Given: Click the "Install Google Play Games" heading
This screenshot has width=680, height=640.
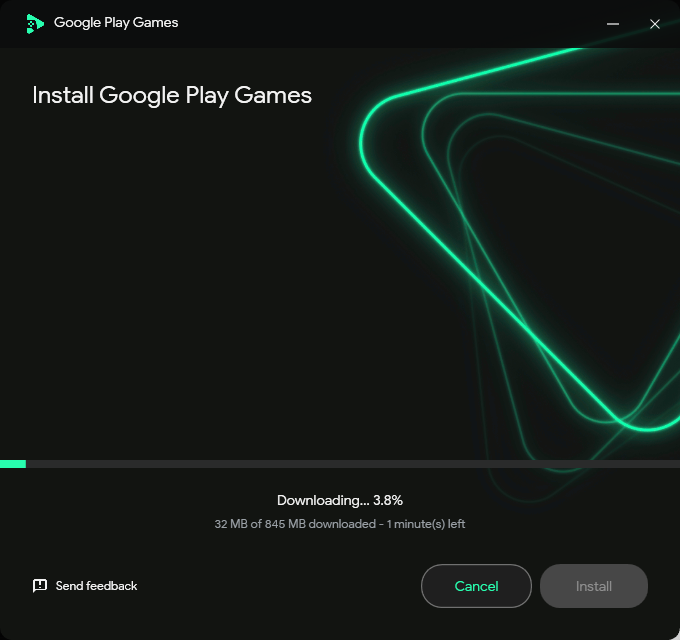Looking at the screenshot, I should 172,95.
